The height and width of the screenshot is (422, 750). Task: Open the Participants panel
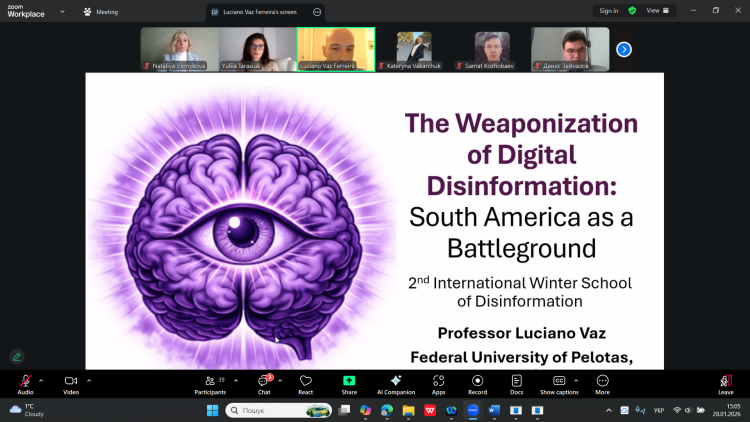click(x=208, y=382)
